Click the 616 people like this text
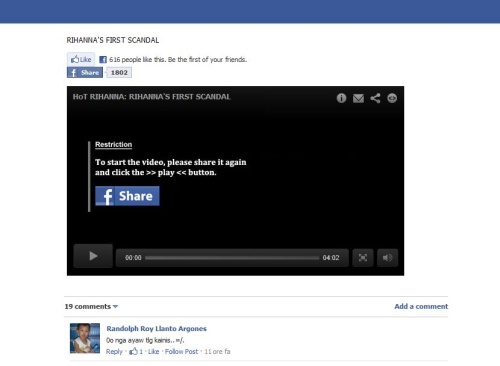The height and width of the screenshot is (366, 500). click(x=178, y=59)
